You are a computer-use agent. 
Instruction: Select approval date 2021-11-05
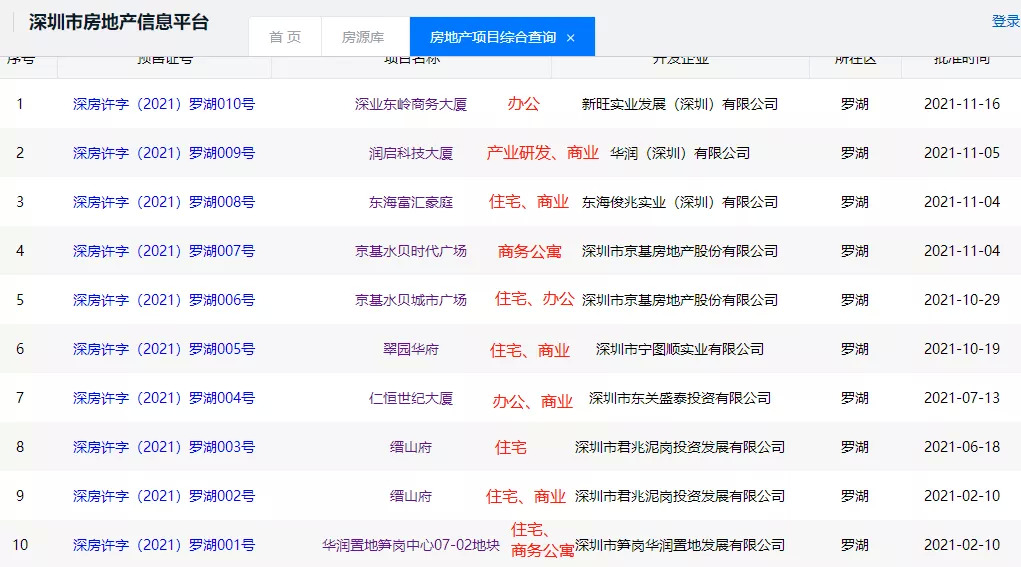point(962,153)
